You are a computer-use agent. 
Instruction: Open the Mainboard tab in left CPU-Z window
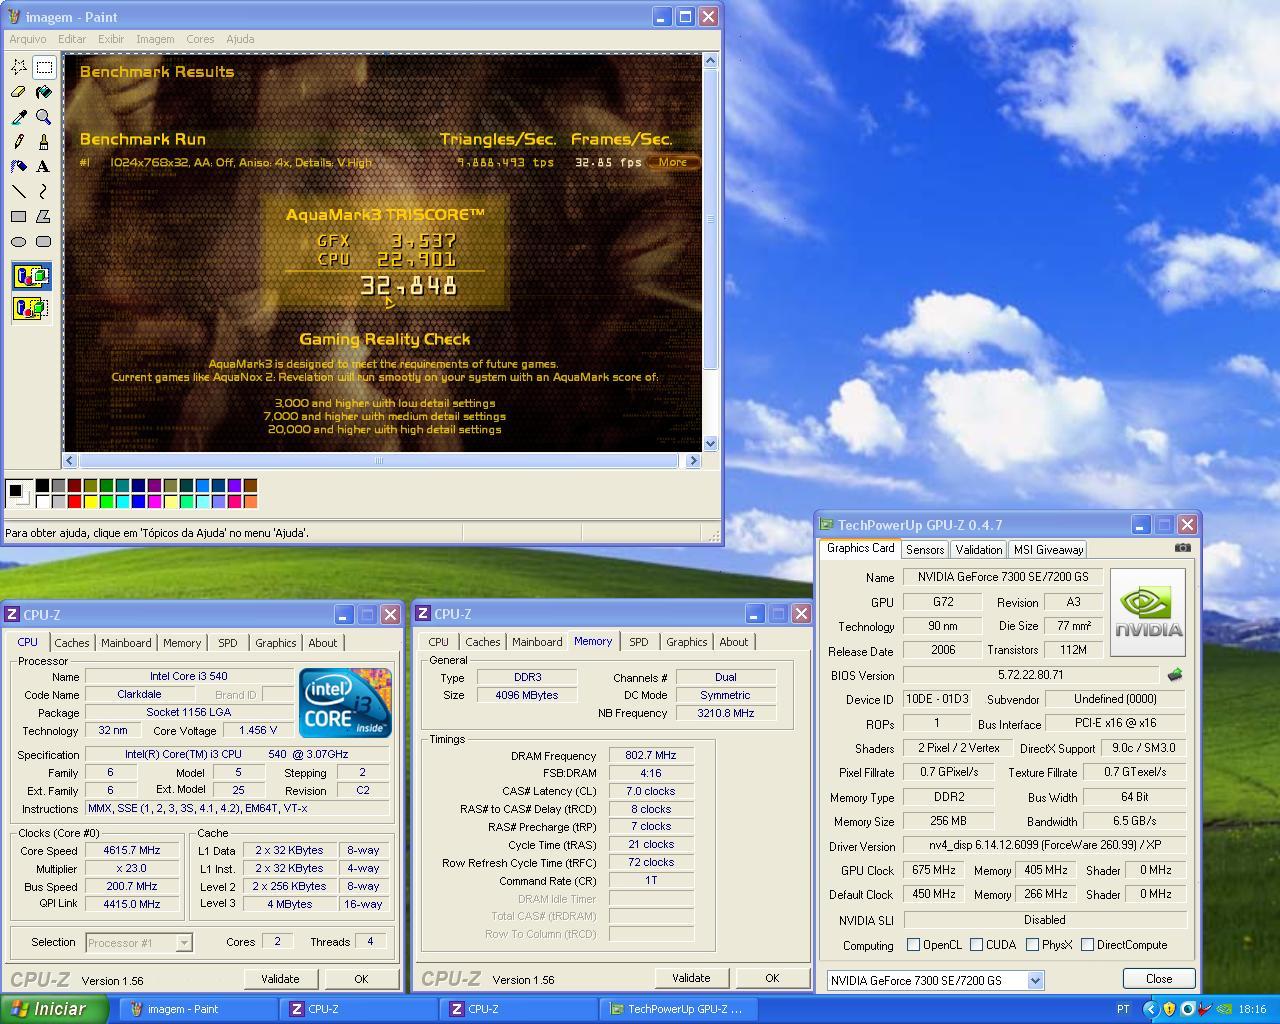tap(126, 643)
